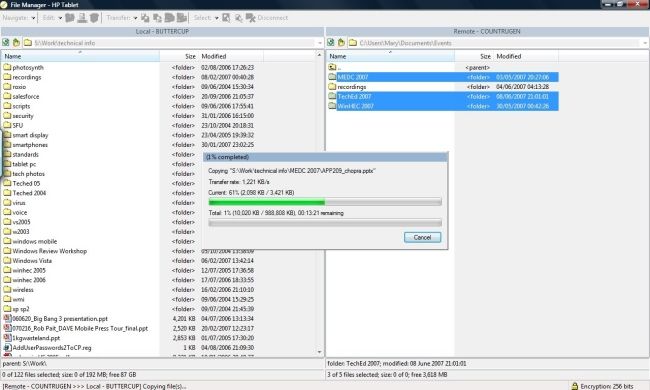The width and height of the screenshot is (650, 390).
Task: Expand the Remote path dropdown arrow
Action: click(645, 43)
